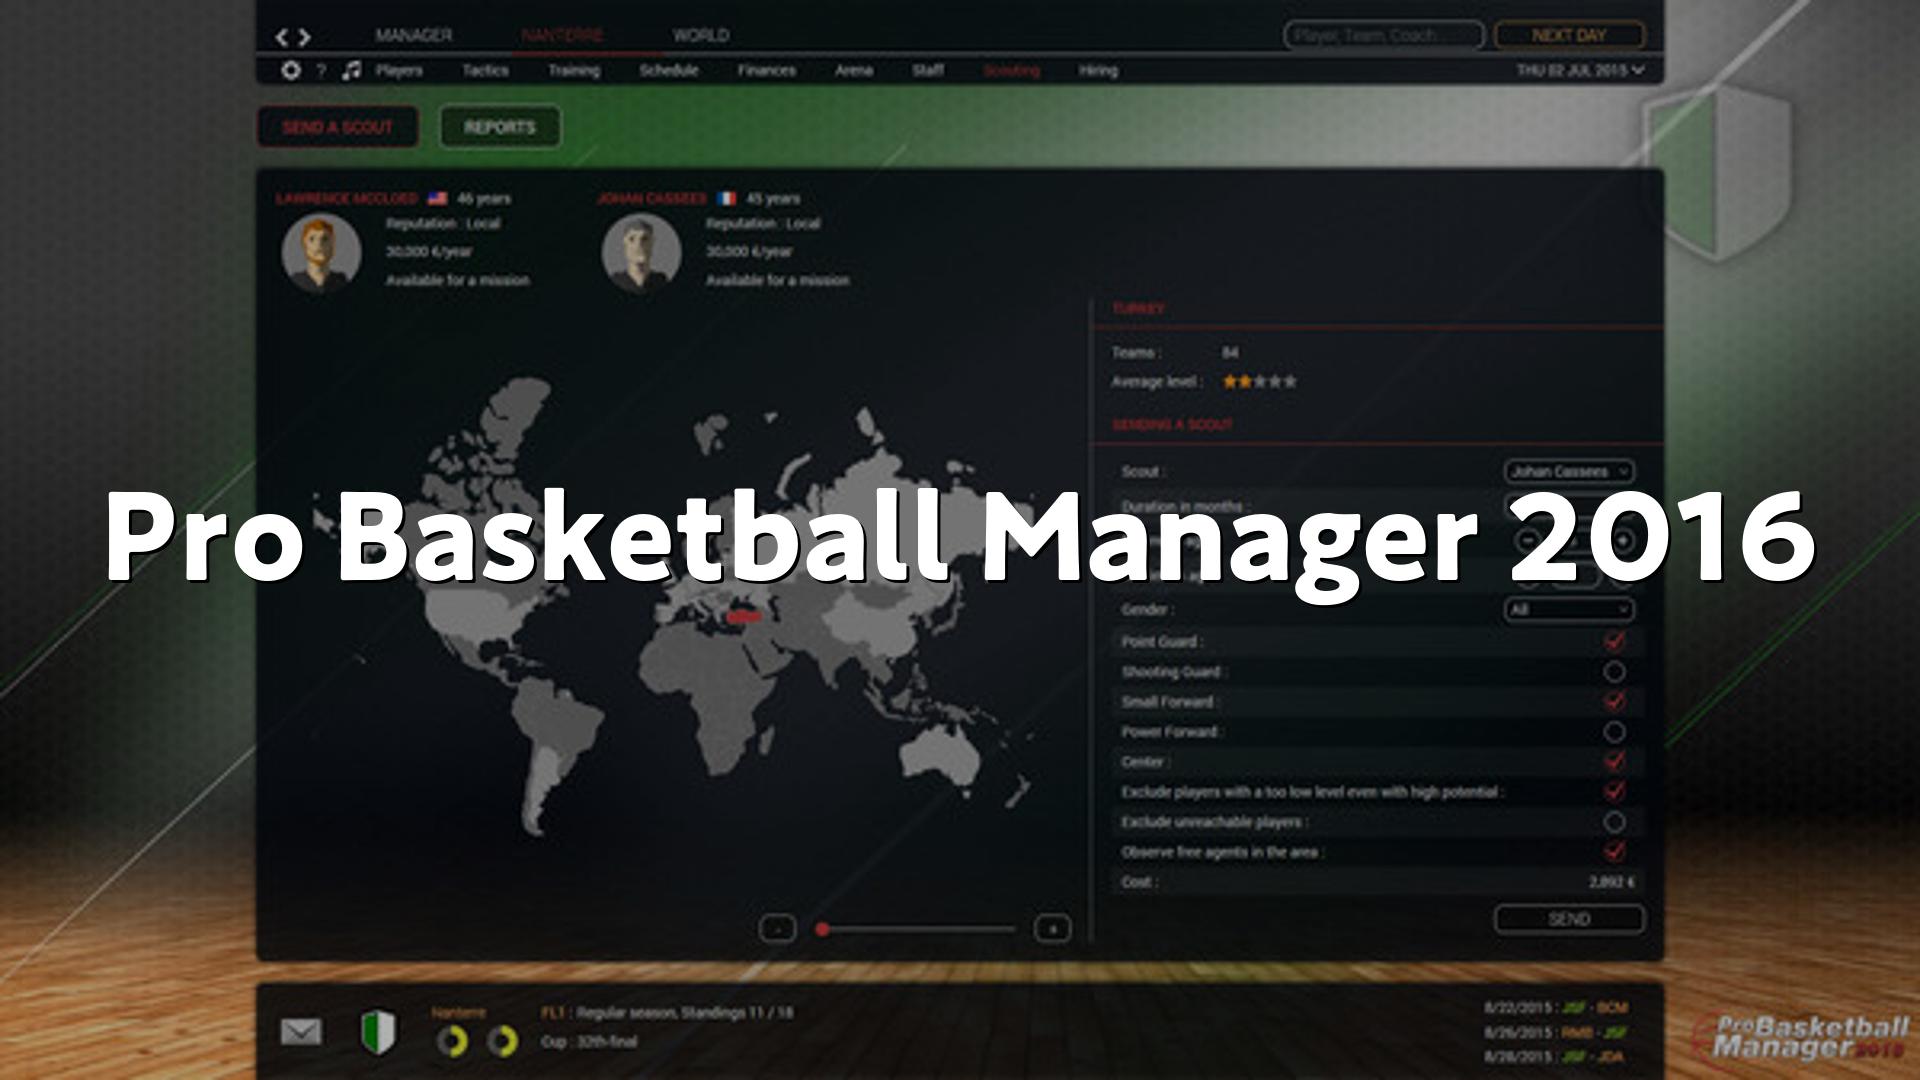Toggle Observe free agents in the area checkbox
Viewport: 1920px width, 1080px height.
coord(1613,851)
